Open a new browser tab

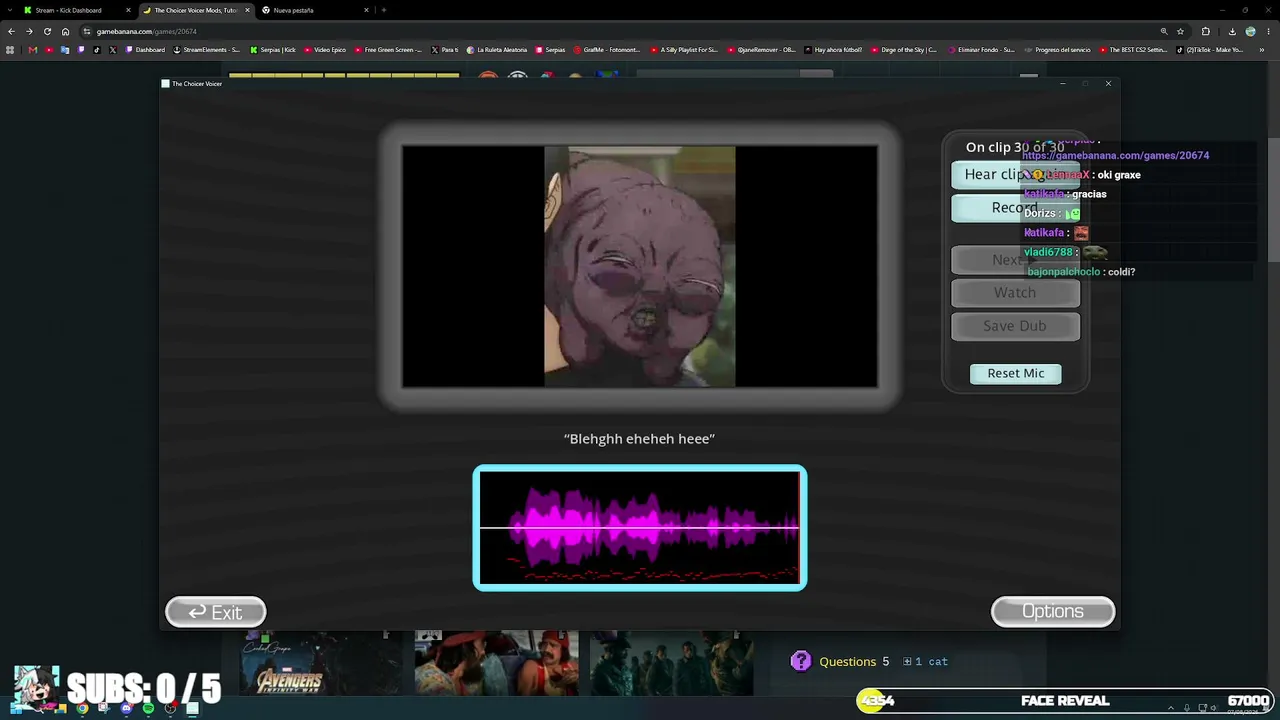point(384,10)
